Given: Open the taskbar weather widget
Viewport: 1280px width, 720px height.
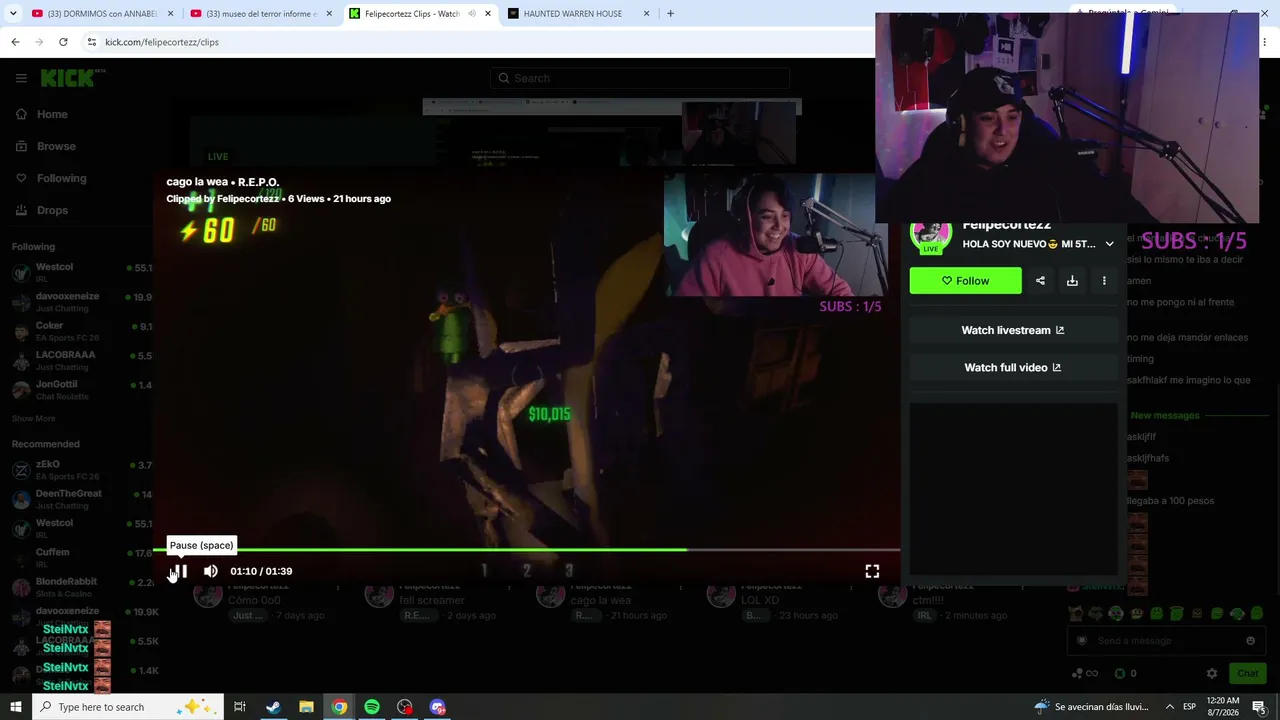Looking at the screenshot, I should pyautogui.click(x=1091, y=707).
